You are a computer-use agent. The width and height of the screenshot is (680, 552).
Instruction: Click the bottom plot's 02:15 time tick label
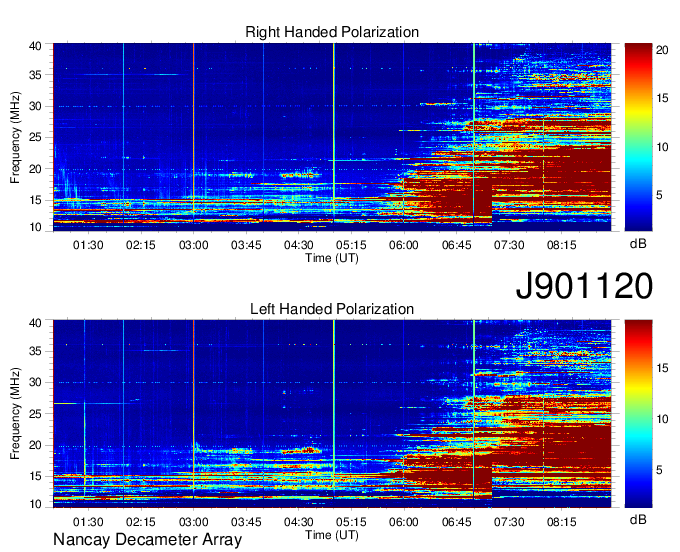pyautogui.click(x=141, y=522)
